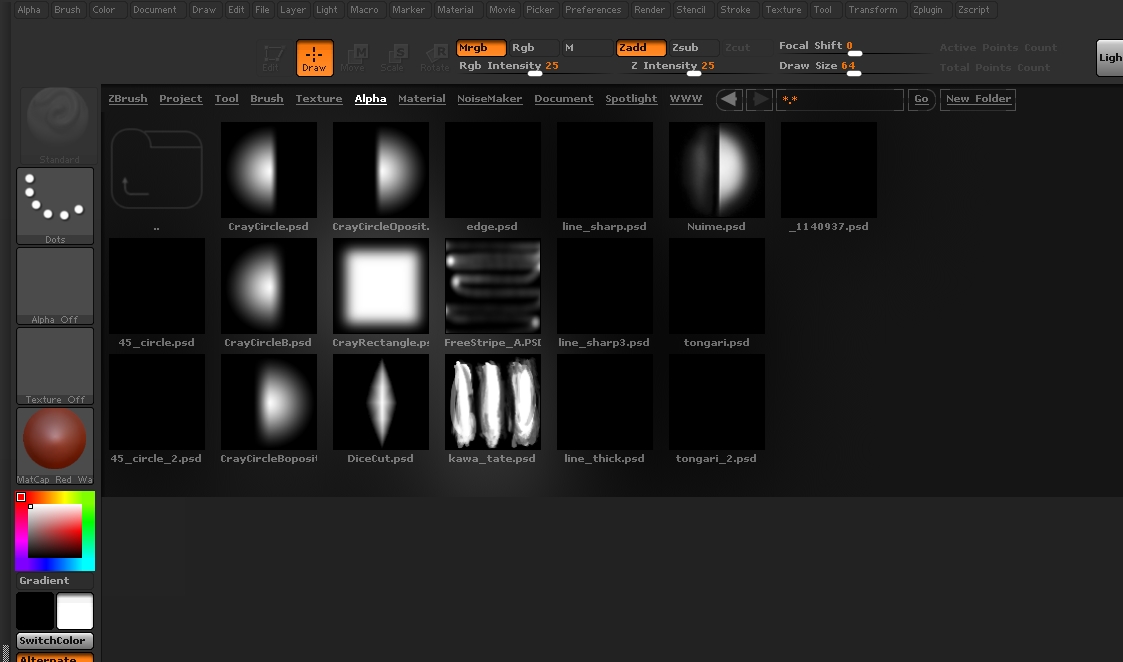Click the MatCap Red Wax material sphere
This screenshot has height=662, width=1123.
click(x=55, y=438)
